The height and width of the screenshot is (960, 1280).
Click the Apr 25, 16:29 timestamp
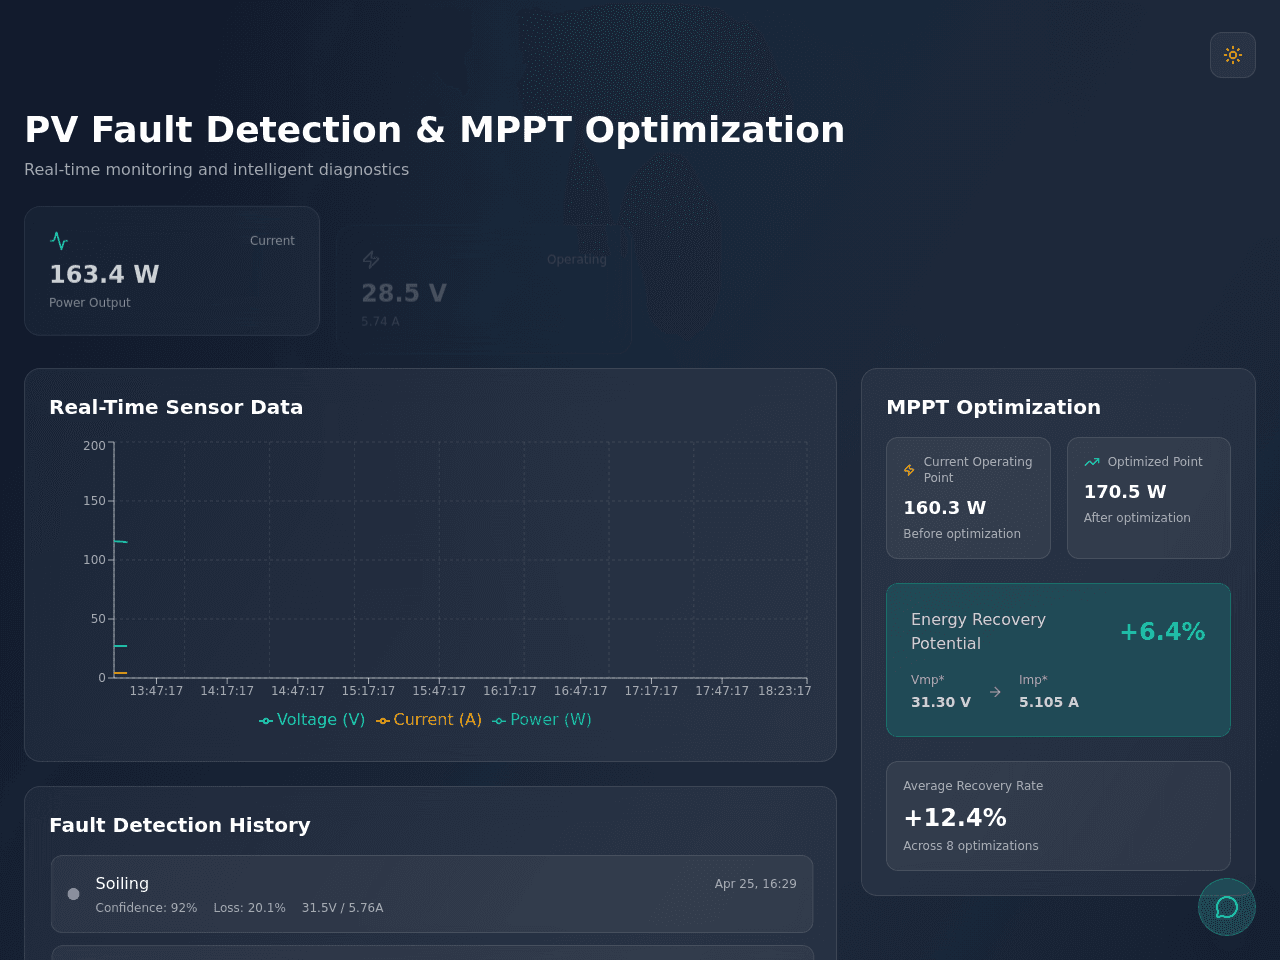(755, 884)
